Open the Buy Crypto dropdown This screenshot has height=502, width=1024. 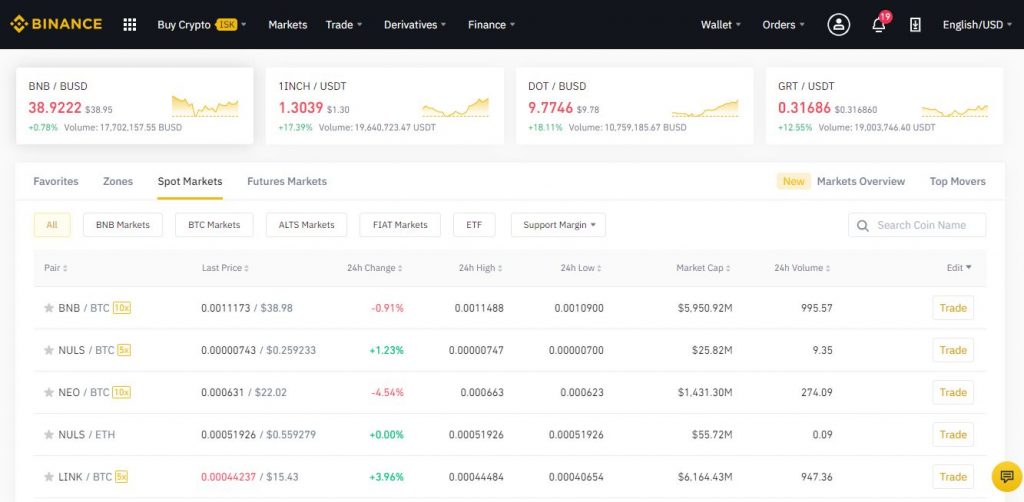pos(202,25)
